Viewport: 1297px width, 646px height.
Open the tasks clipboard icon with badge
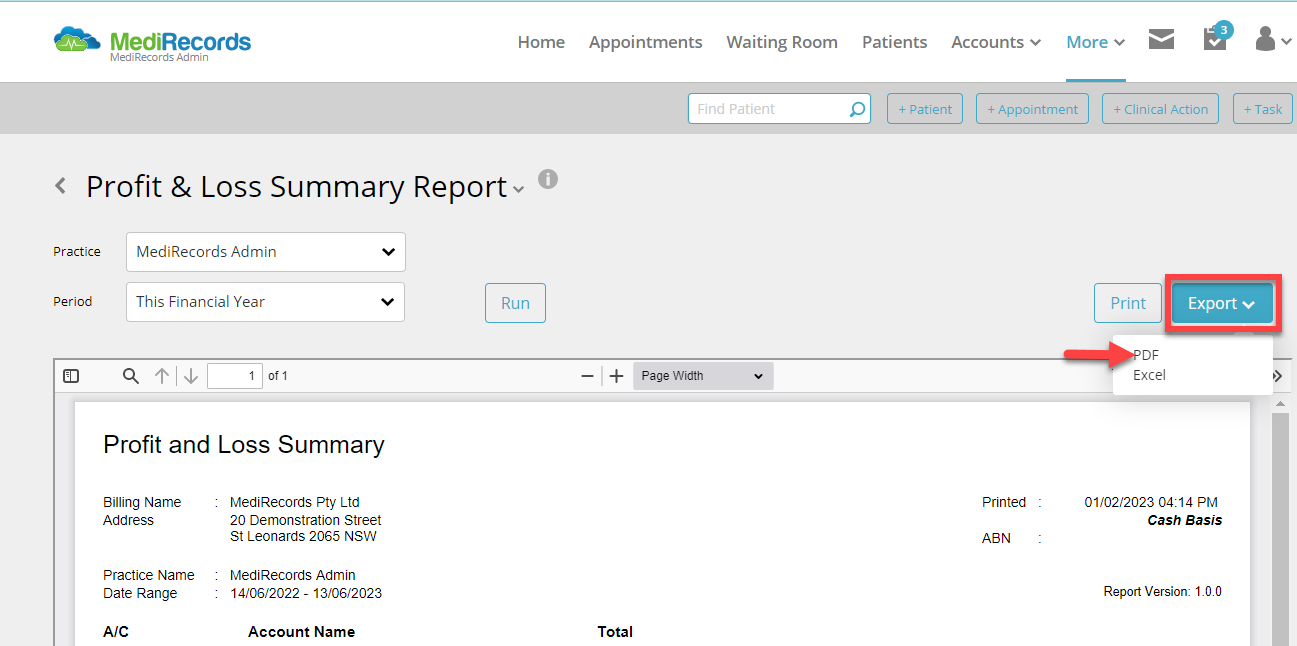point(1216,38)
